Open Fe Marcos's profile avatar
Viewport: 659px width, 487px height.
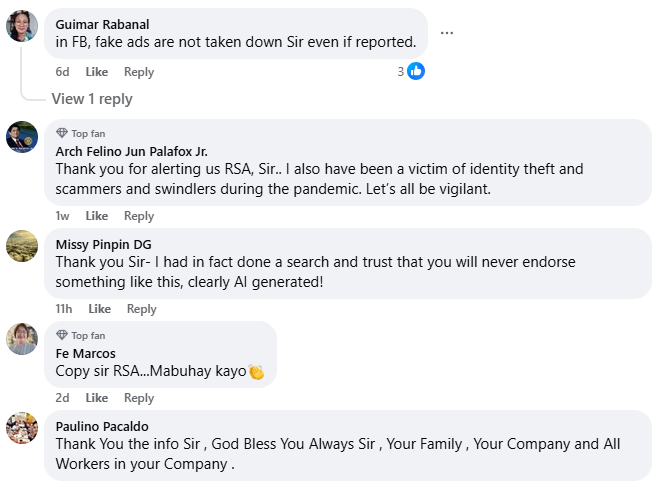tap(22, 338)
